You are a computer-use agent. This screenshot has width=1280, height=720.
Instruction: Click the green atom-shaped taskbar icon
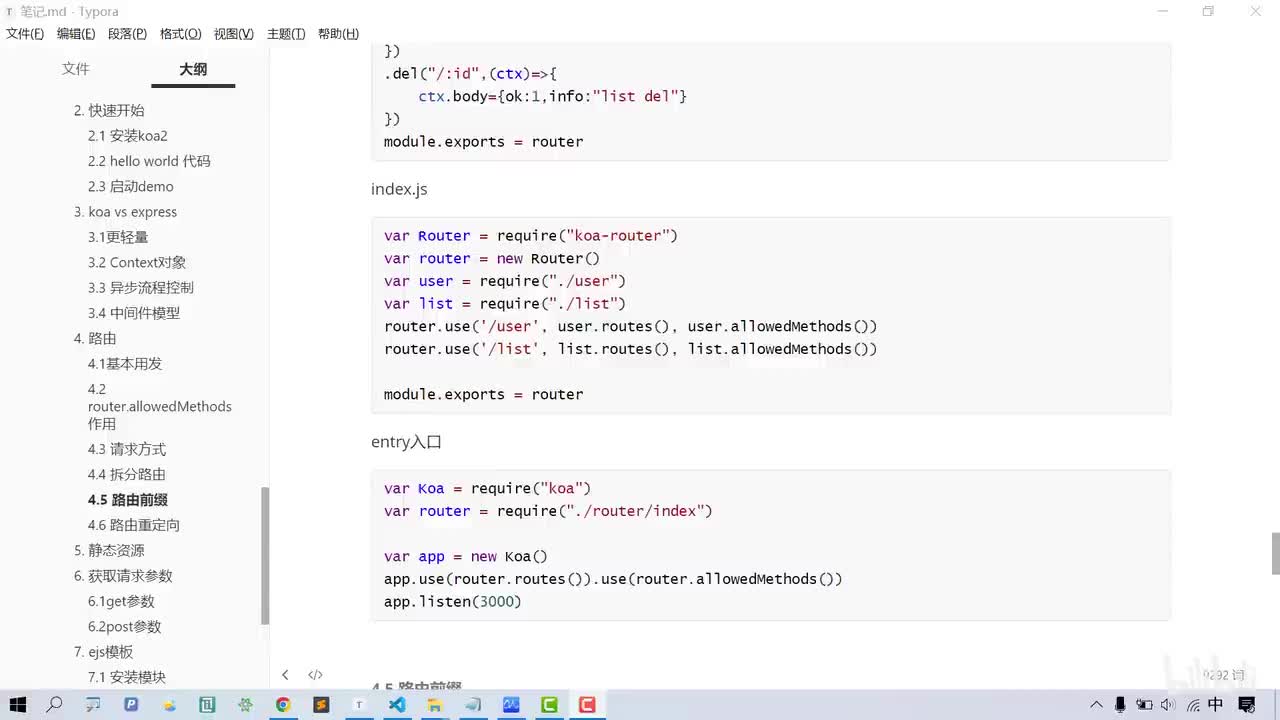(245, 705)
